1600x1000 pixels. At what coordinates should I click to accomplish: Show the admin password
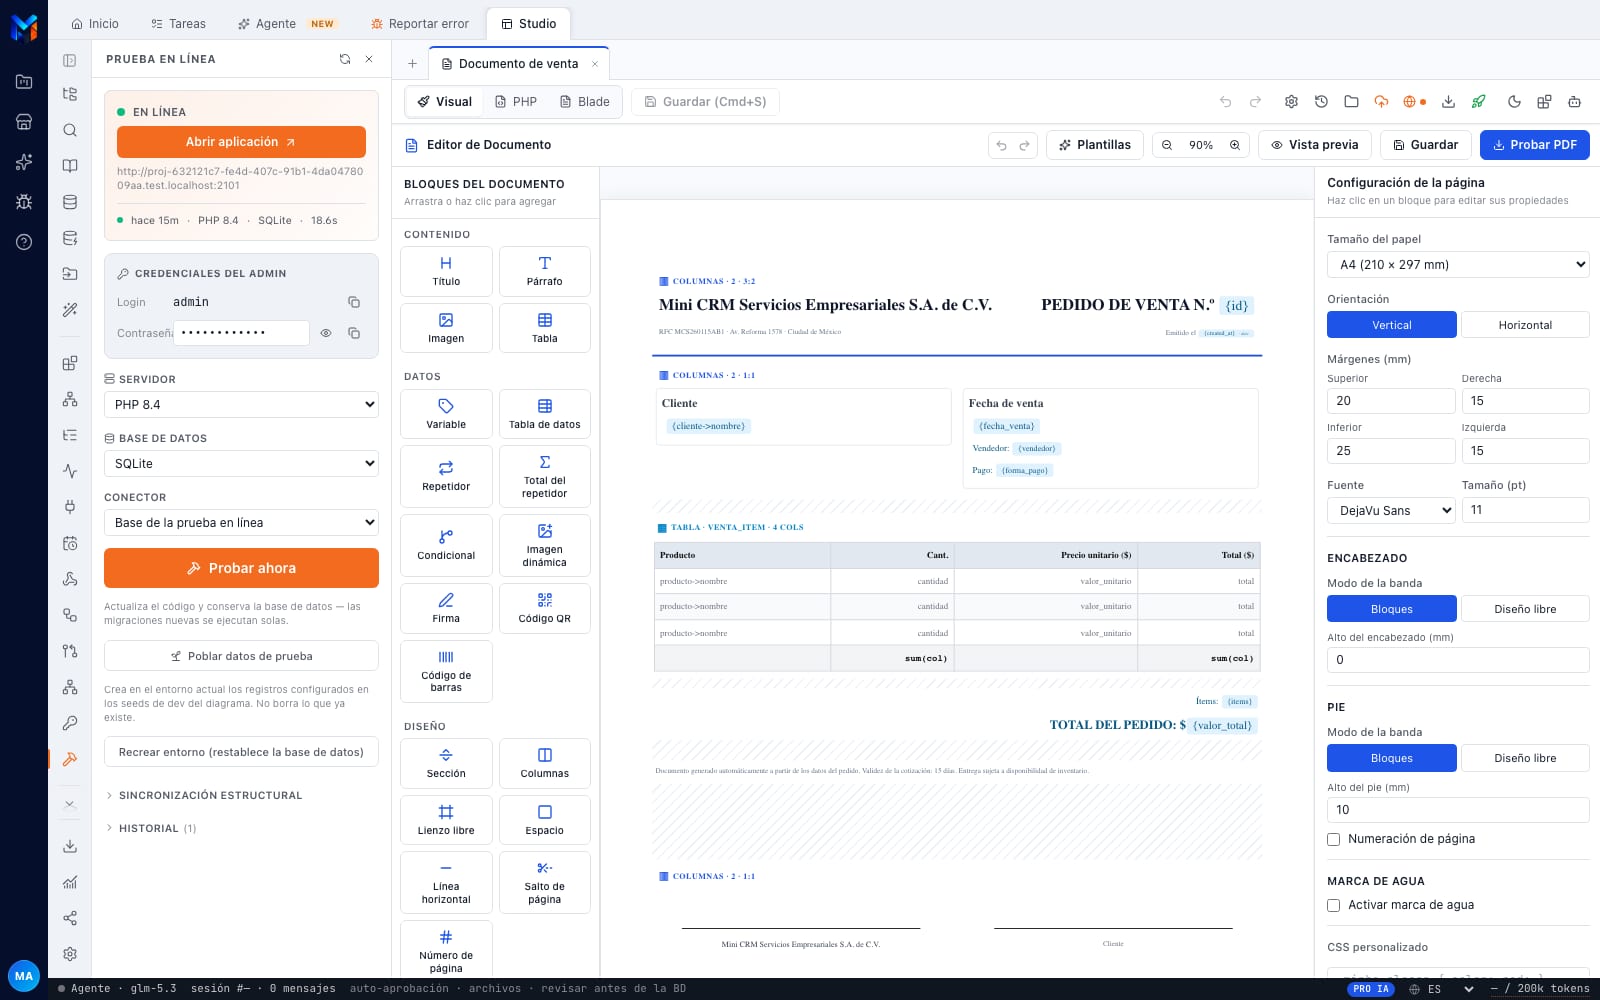326,333
